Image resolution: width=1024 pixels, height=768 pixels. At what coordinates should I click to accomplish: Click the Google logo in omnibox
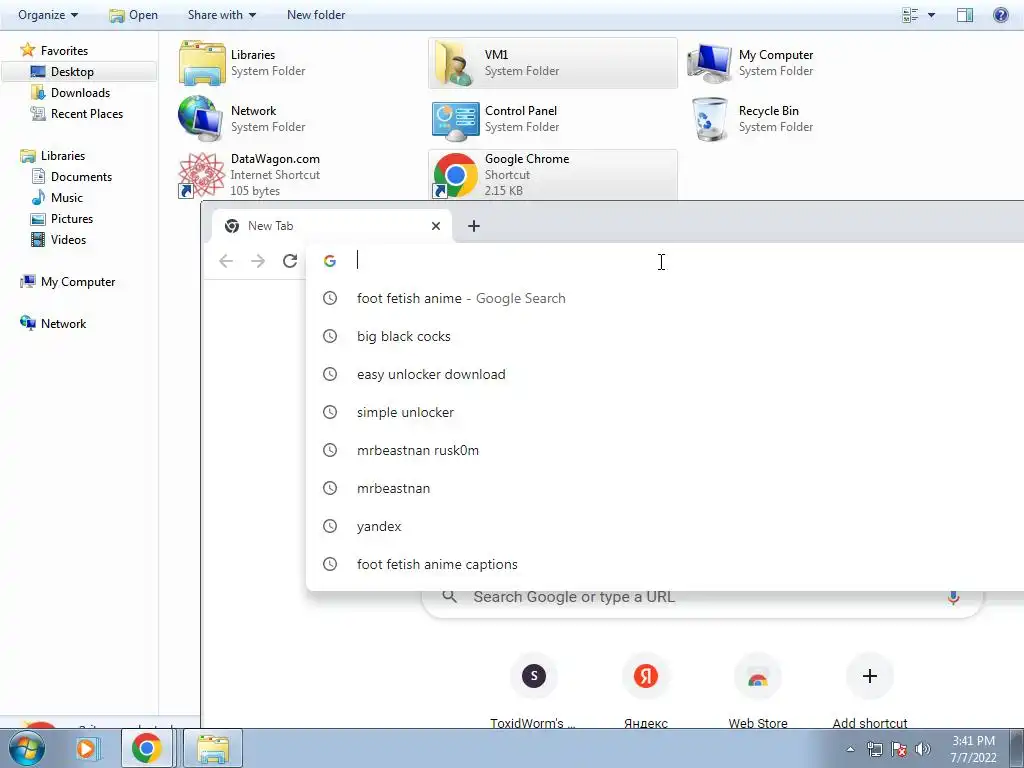click(330, 261)
